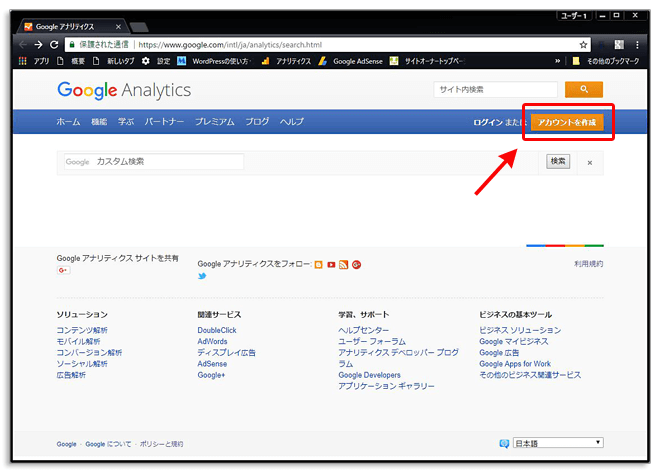Image resolution: width=660 pixels, height=473 pixels.
Task: Click the Google+ share icon
Action: [x=64, y=270]
